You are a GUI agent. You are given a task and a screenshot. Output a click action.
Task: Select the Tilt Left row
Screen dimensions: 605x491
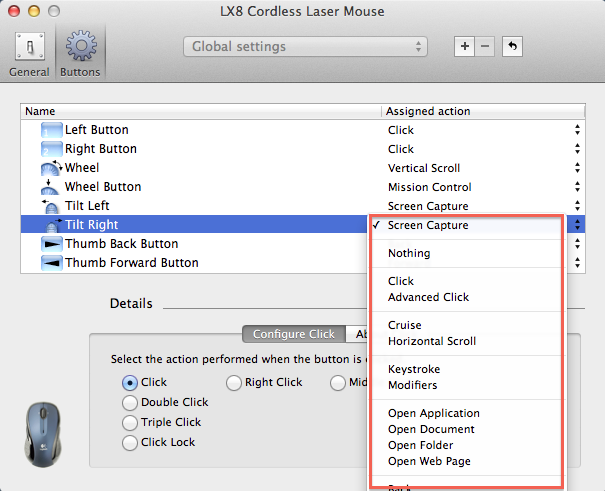pos(303,206)
